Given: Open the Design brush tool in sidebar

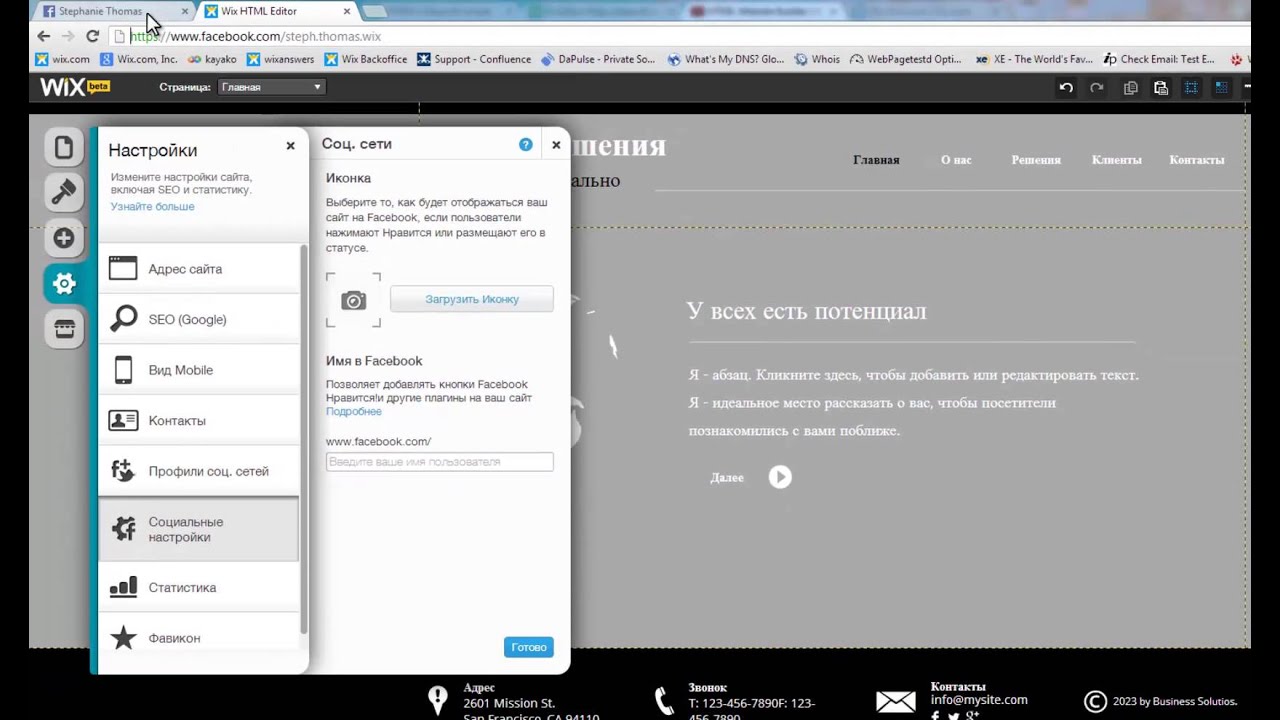Looking at the screenshot, I should pyautogui.click(x=64, y=192).
